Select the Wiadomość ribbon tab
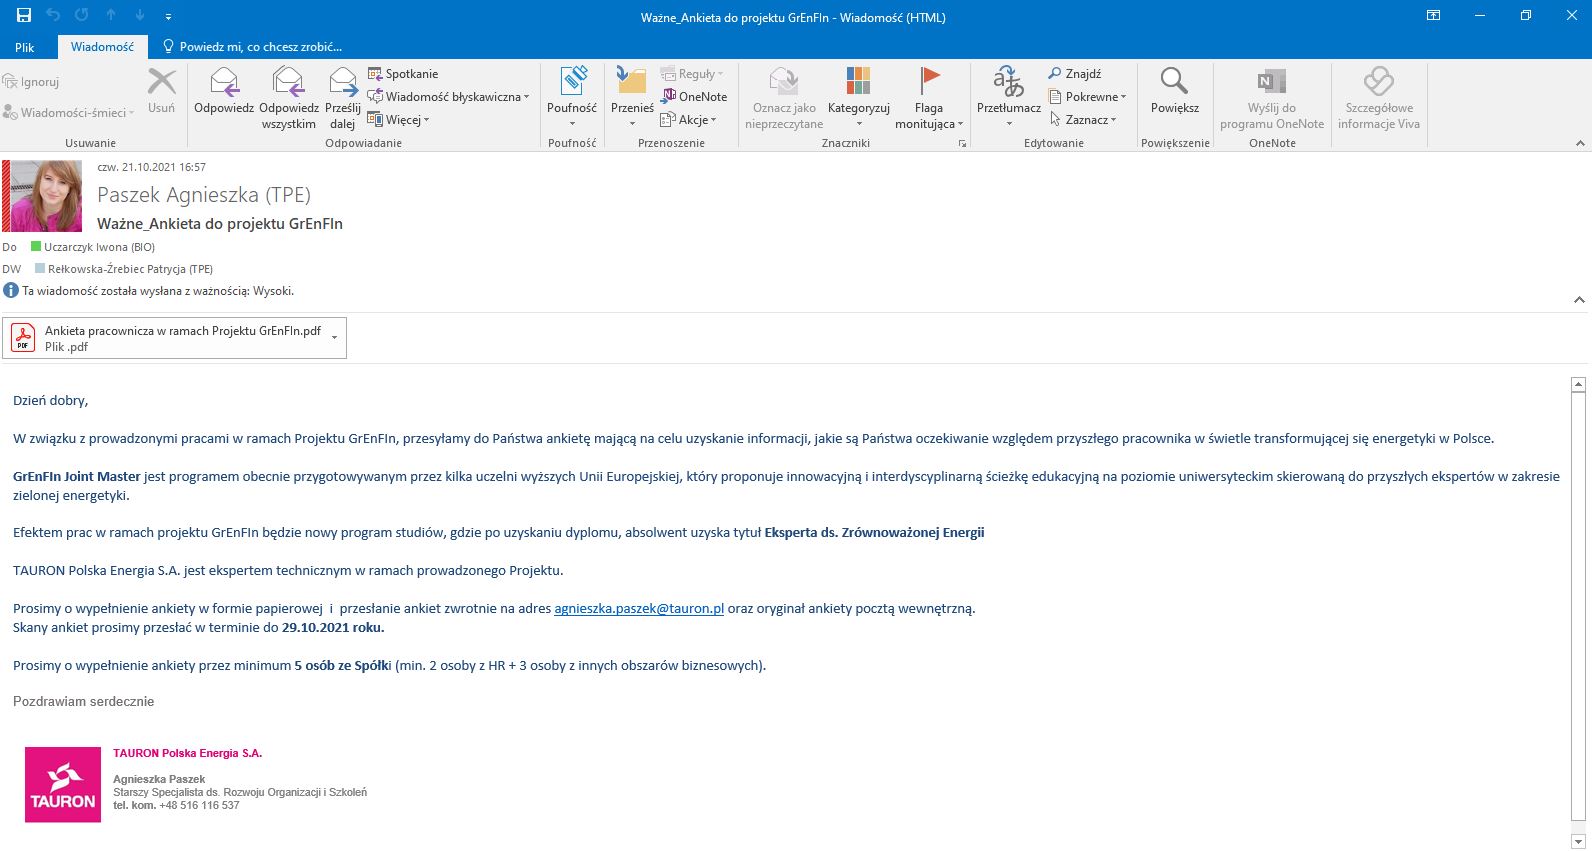Viewport: 1592px width, 851px height. (x=102, y=47)
